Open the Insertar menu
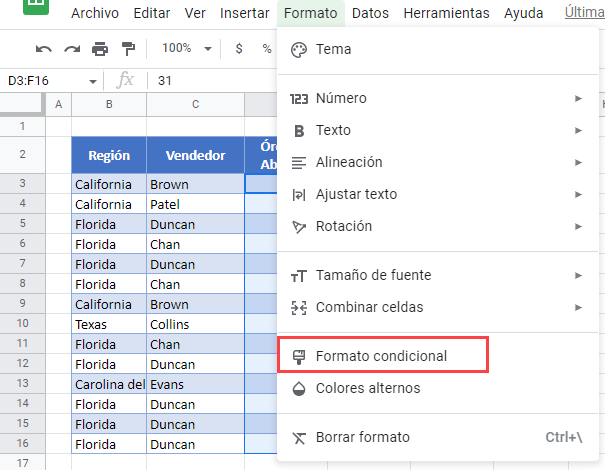 pyautogui.click(x=245, y=13)
